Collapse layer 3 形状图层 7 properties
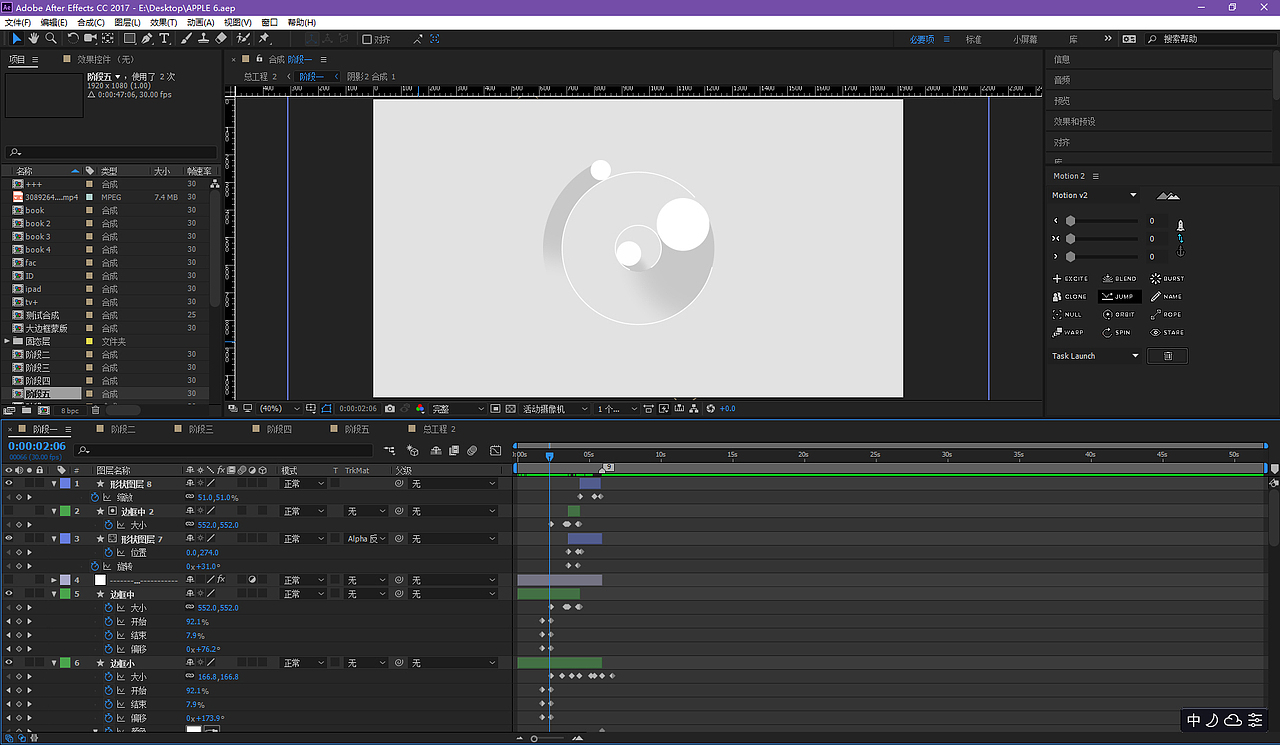Image resolution: width=1280 pixels, height=745 pixels. (x=54, y=539)
